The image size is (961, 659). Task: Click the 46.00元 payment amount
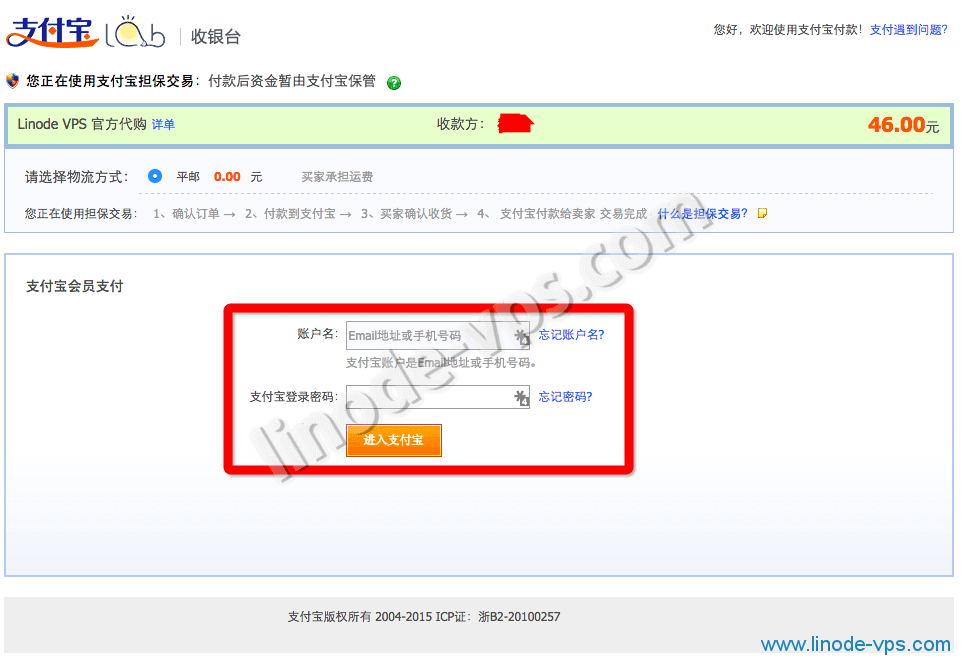pyautogui.click(x=903, y=125)
